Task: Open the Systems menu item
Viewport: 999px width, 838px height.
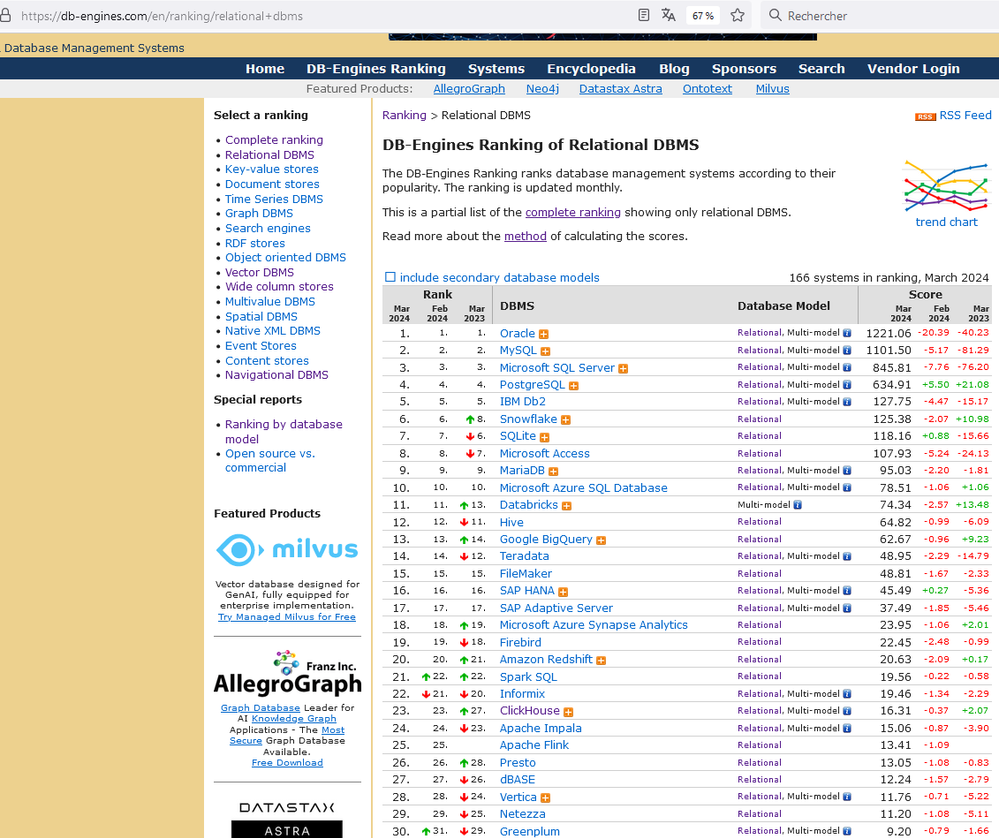Action: click(x=496, y=69)
